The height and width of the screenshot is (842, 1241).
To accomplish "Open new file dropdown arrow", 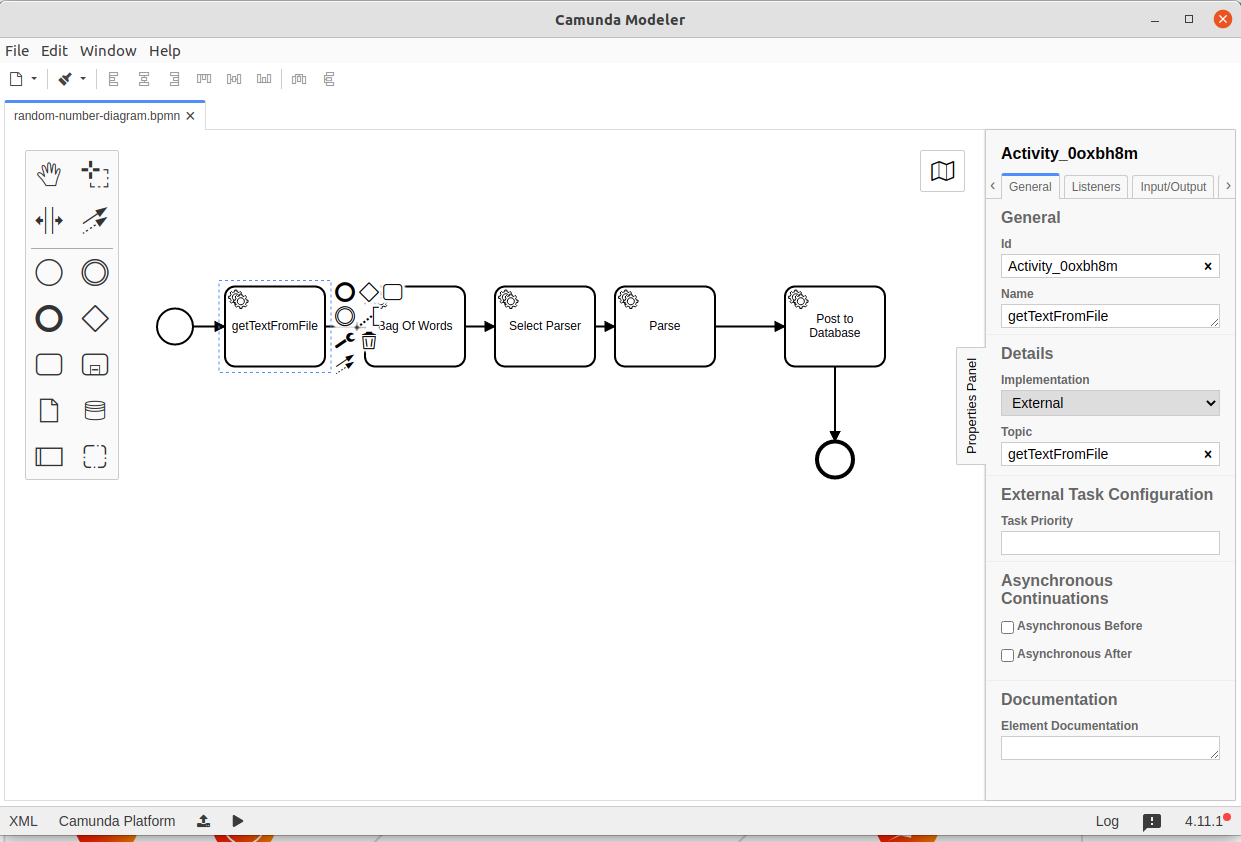I will (34, 79).
